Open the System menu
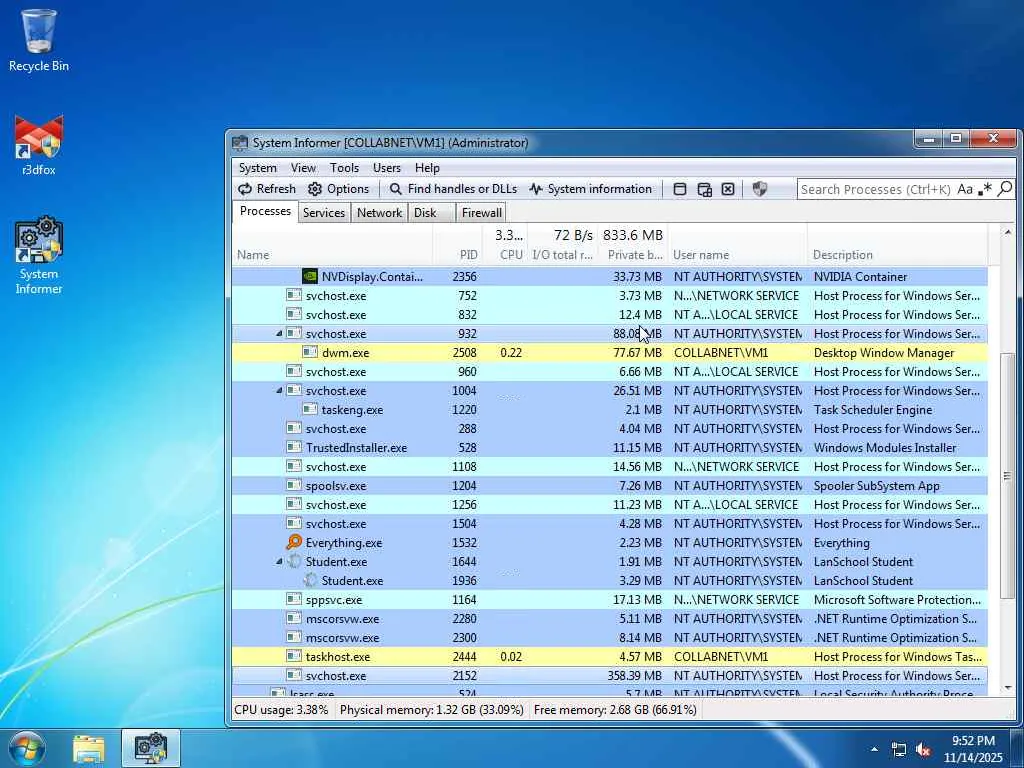The image size is (1024, 768). (x=257, y=168)
